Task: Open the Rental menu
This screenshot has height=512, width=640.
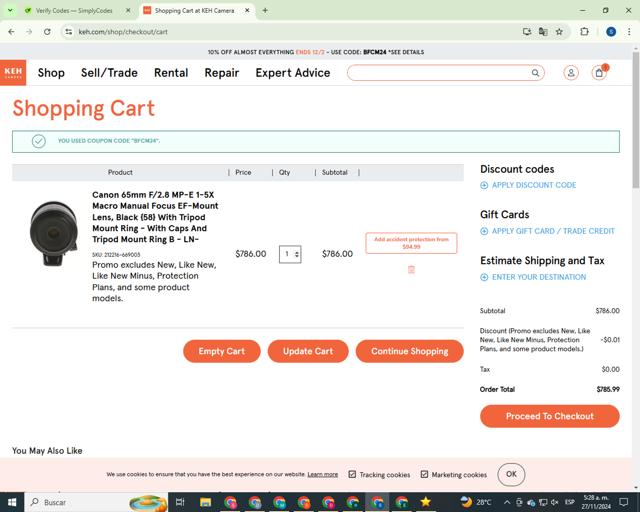Action: point(171,73)
